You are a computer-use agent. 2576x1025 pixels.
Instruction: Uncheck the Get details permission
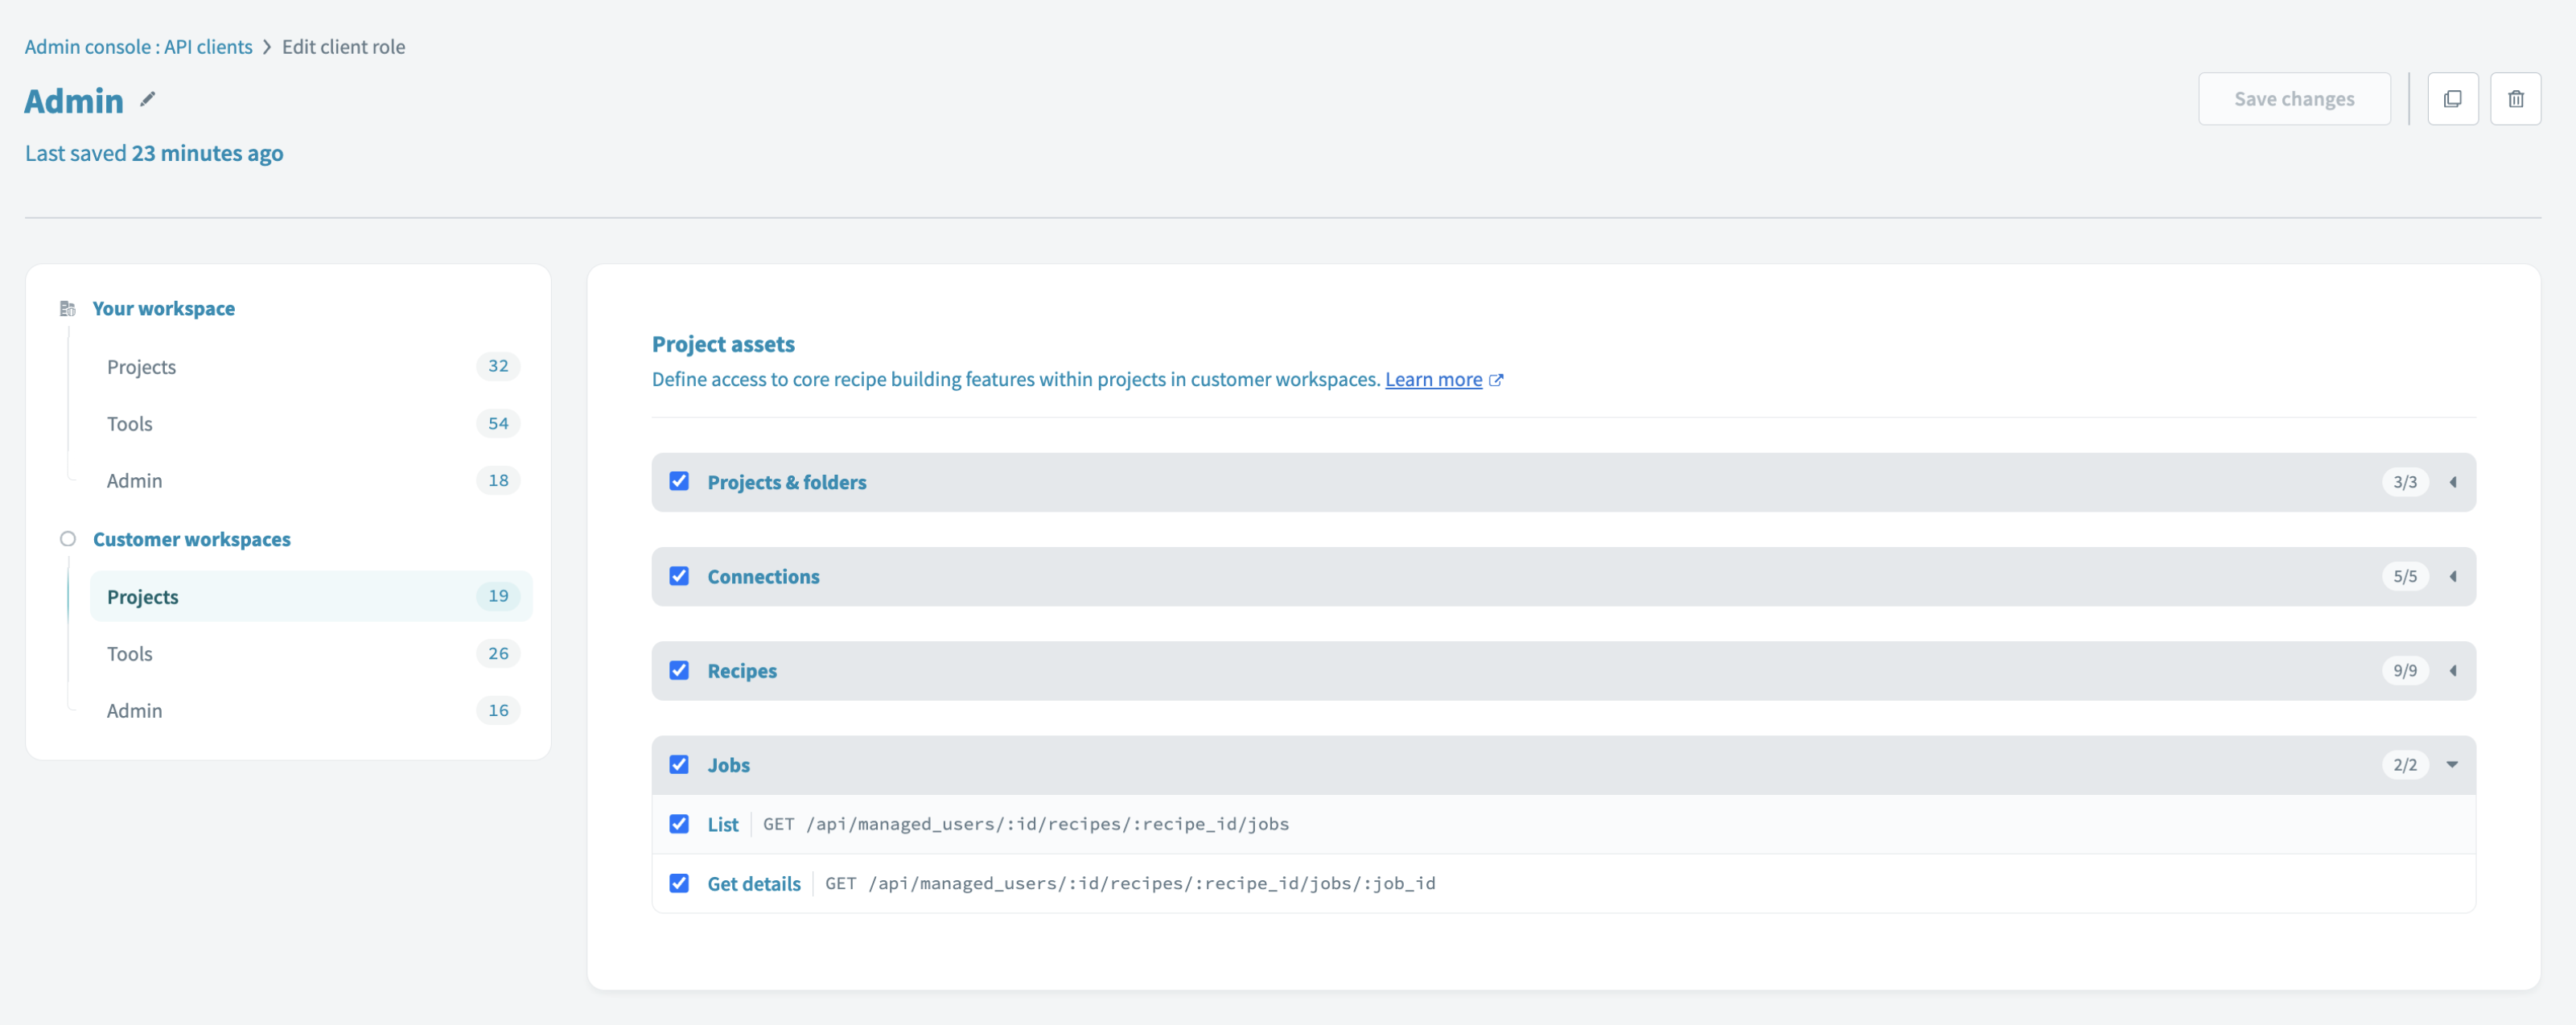(680, 883)
